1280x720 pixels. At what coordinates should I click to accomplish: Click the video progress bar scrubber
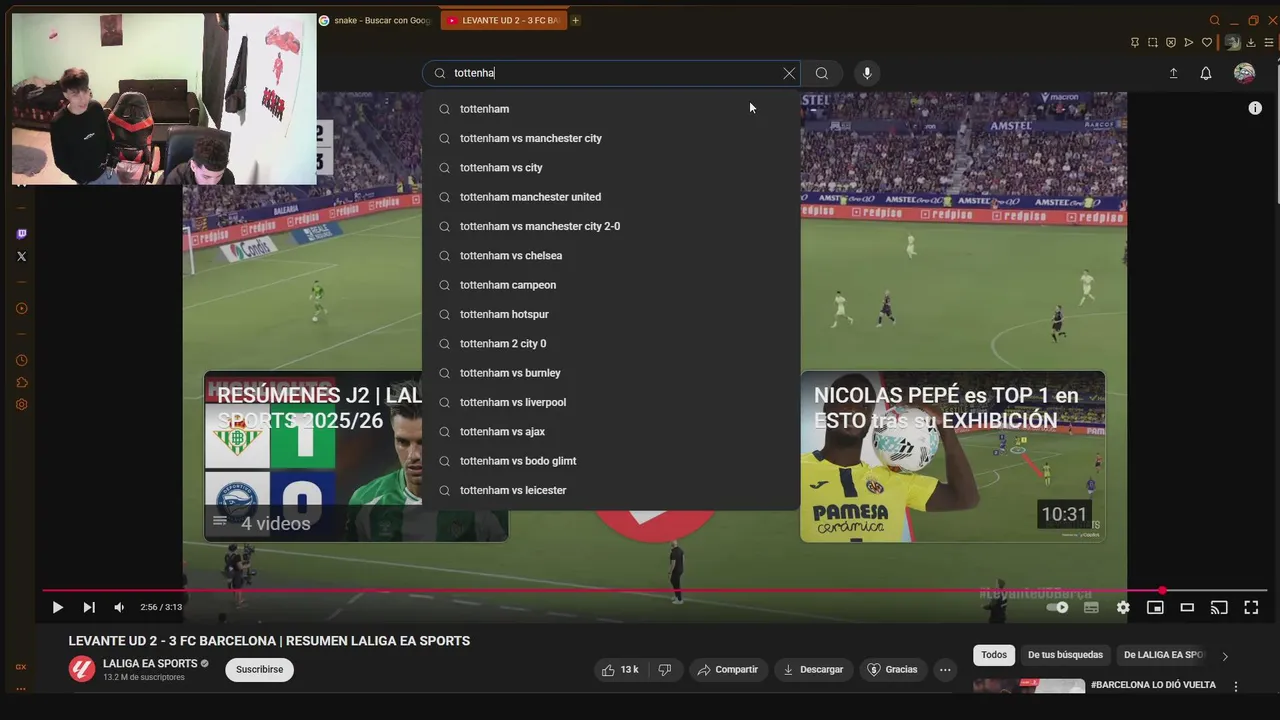[1162, 591]
